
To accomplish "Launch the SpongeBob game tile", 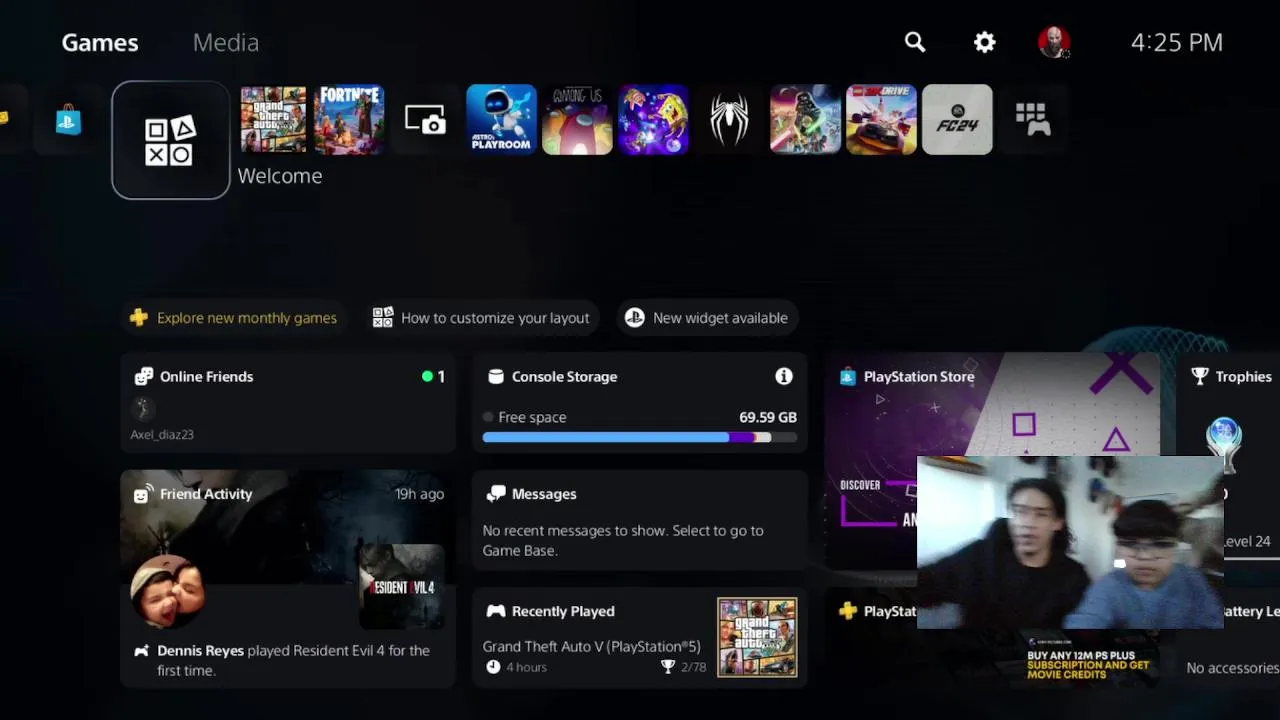I will pos(653,120).
